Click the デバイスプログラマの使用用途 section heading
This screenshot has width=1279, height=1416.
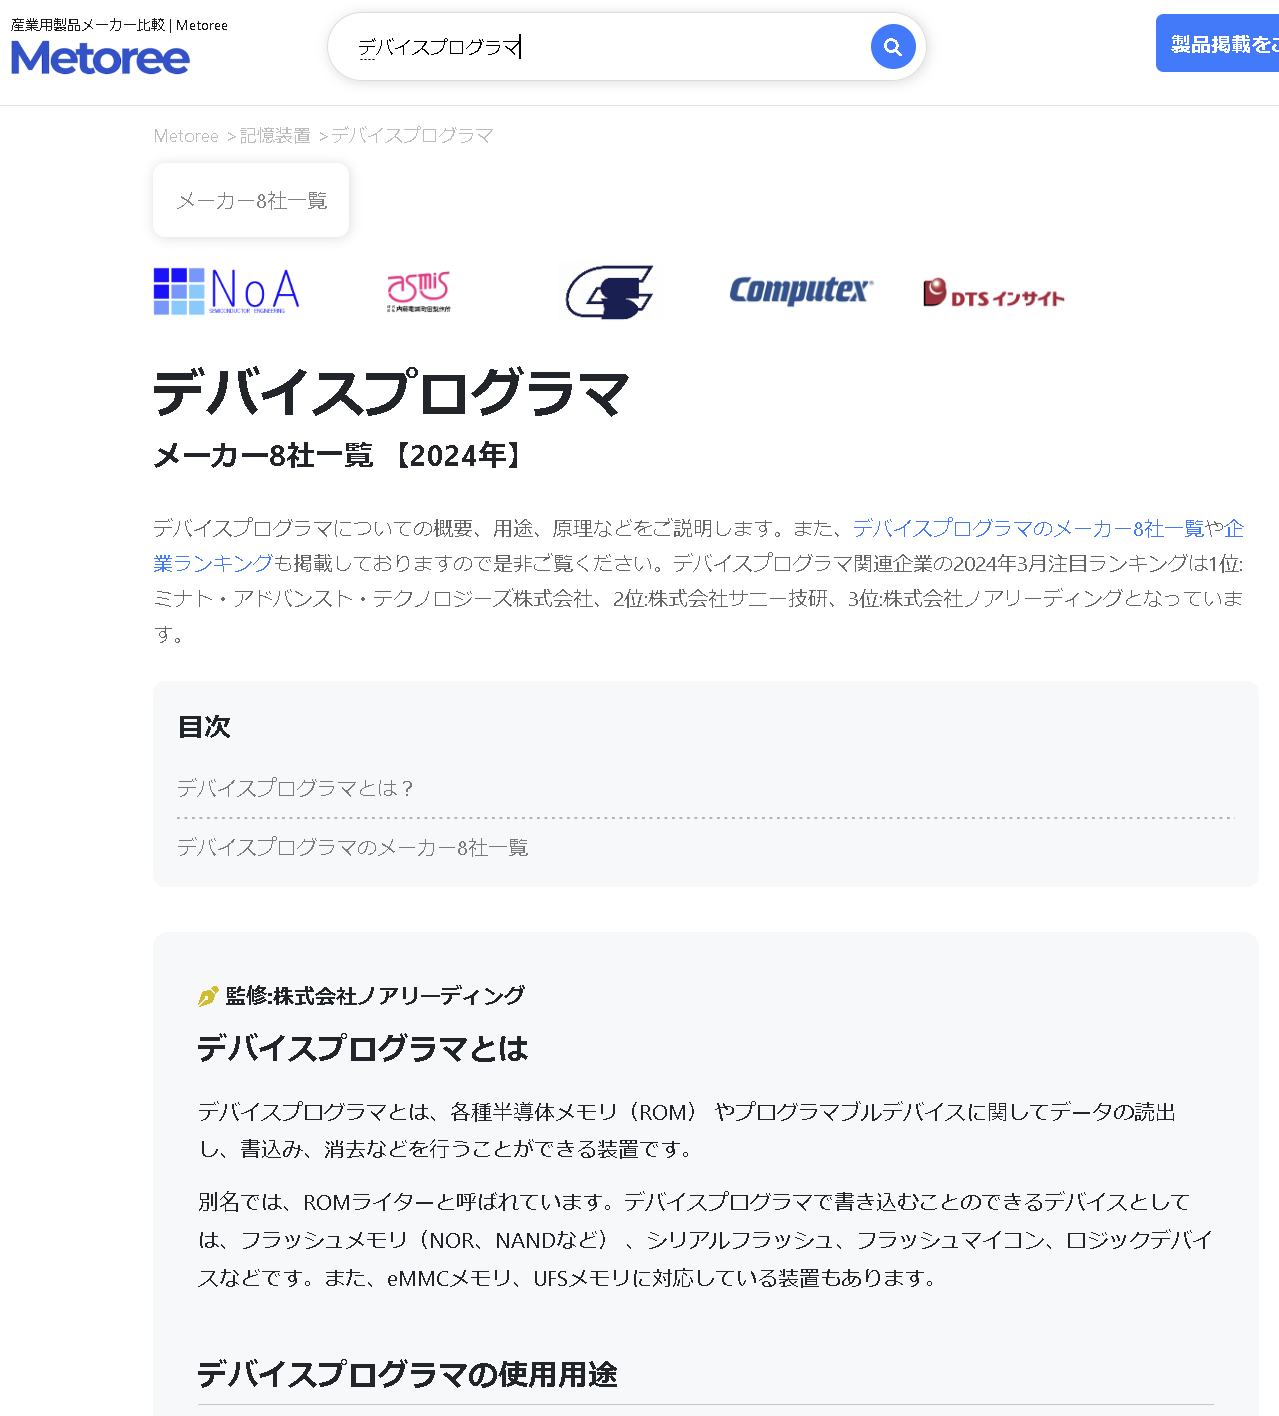coord(407,1374)
